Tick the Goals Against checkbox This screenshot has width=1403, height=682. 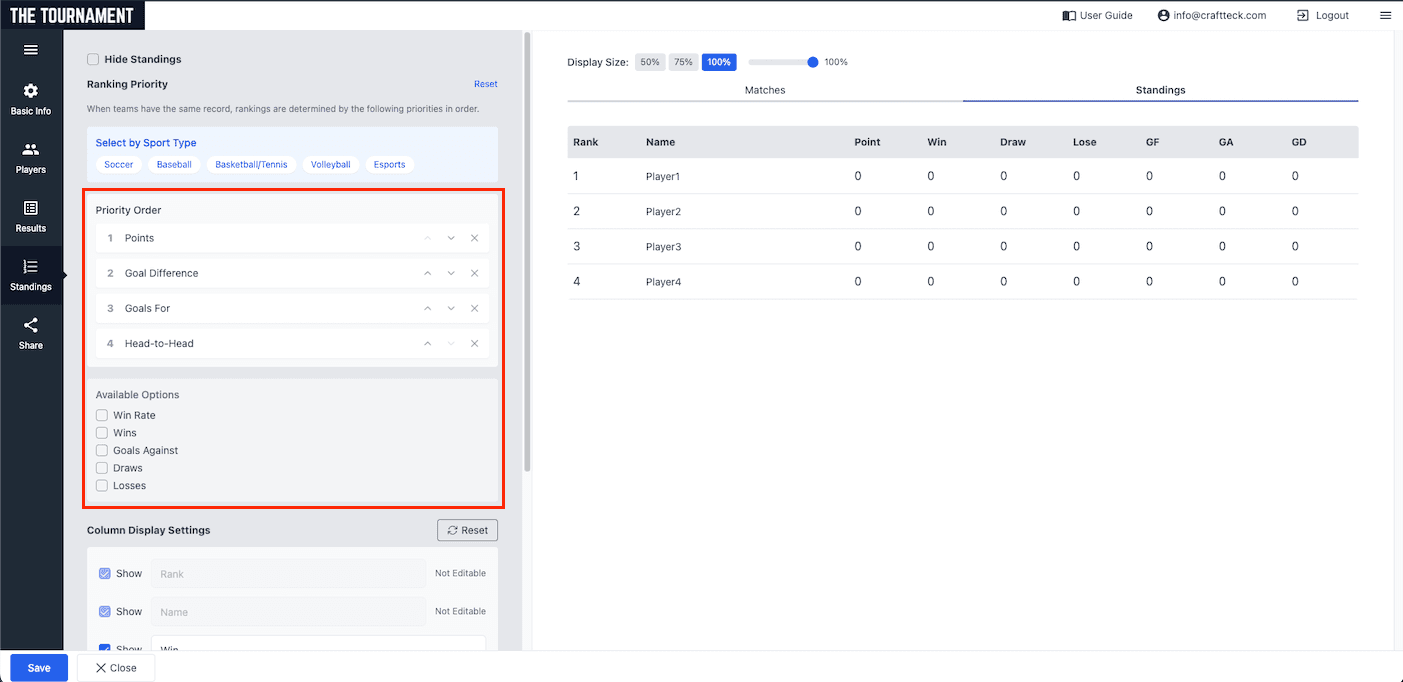tap(102, 450)
